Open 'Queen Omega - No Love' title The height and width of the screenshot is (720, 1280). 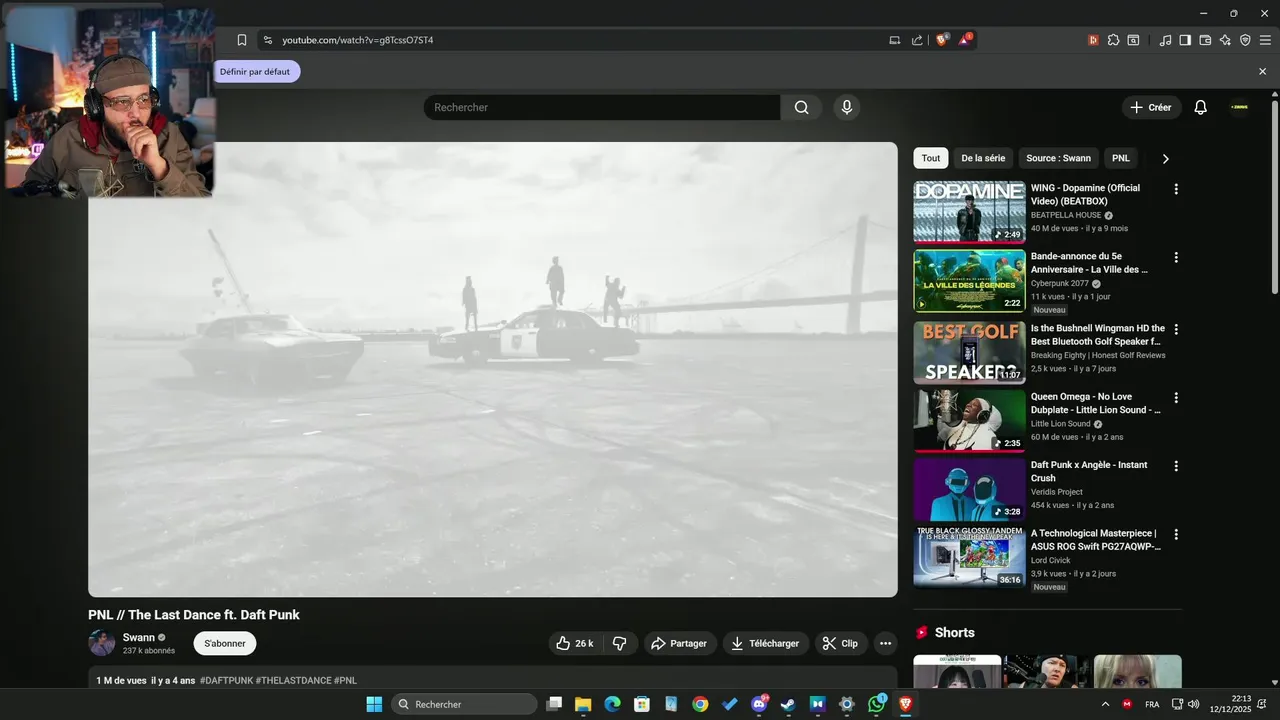[x=1096, y=403]
